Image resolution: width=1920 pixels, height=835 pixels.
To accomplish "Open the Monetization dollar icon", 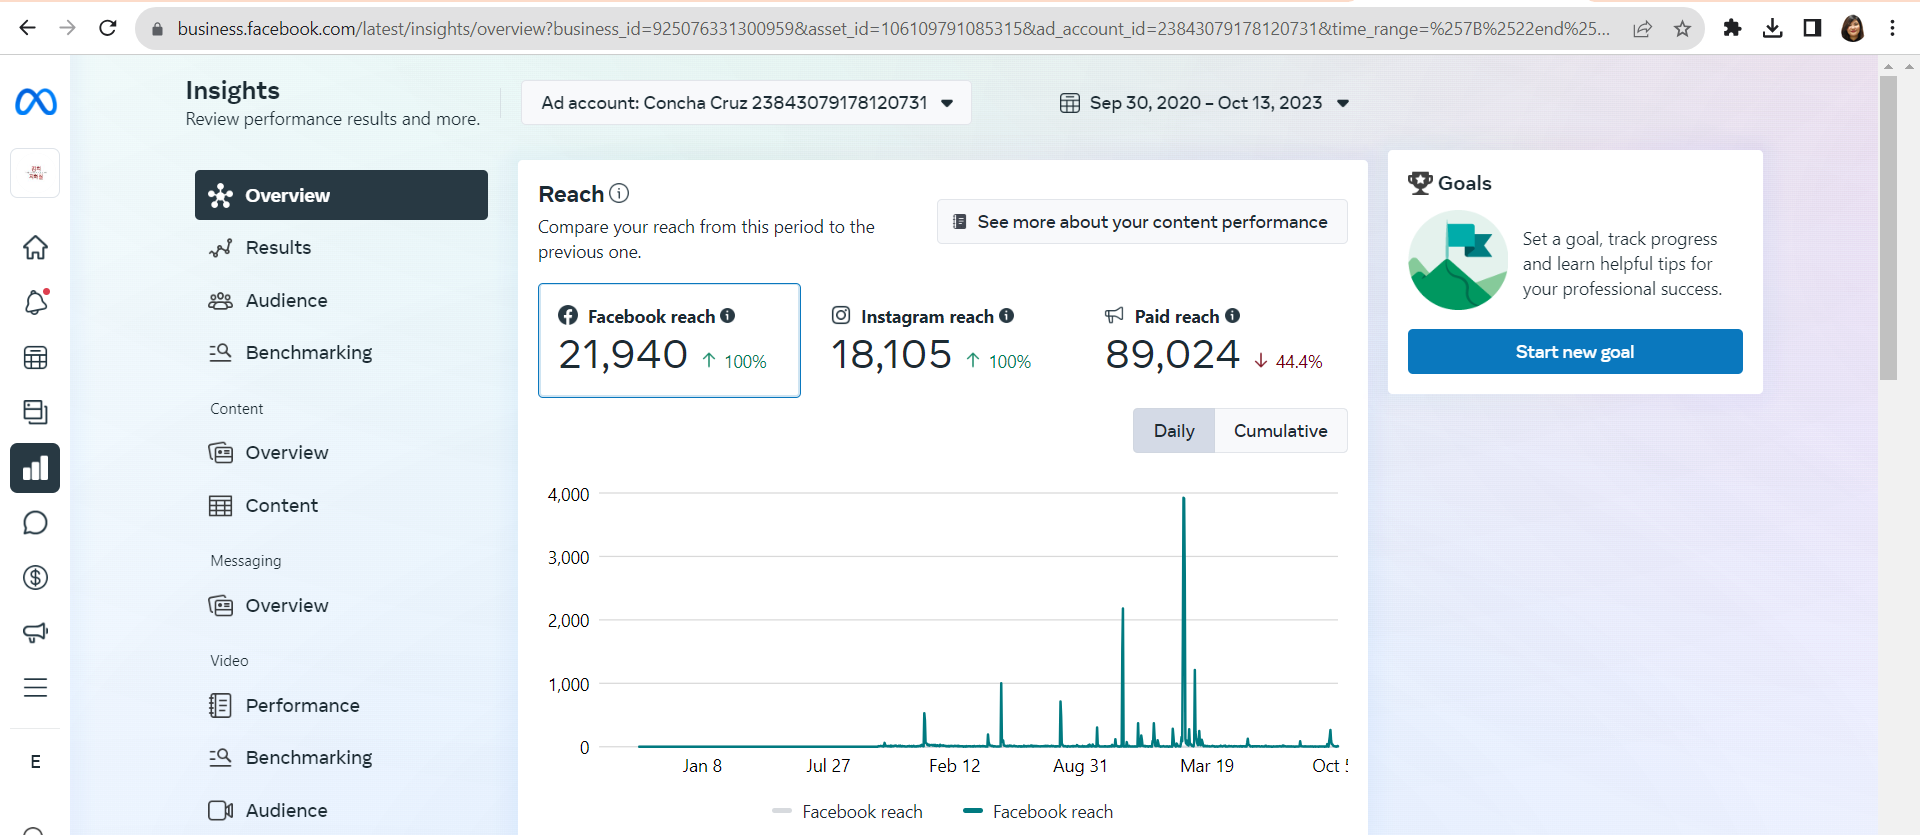I will (35, 577).
